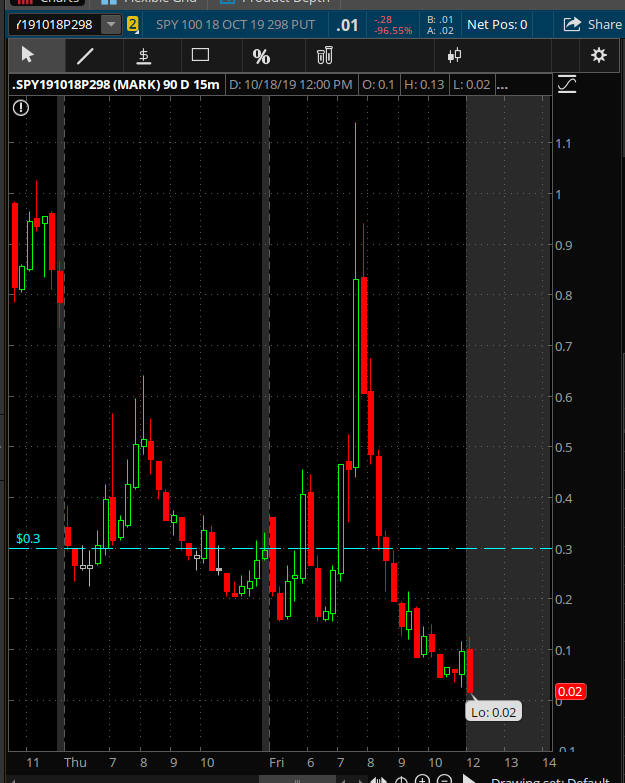This screenshot has width=625, height=783.
Task: Open the symbol dropdown arrow
Action: [111, 24]
